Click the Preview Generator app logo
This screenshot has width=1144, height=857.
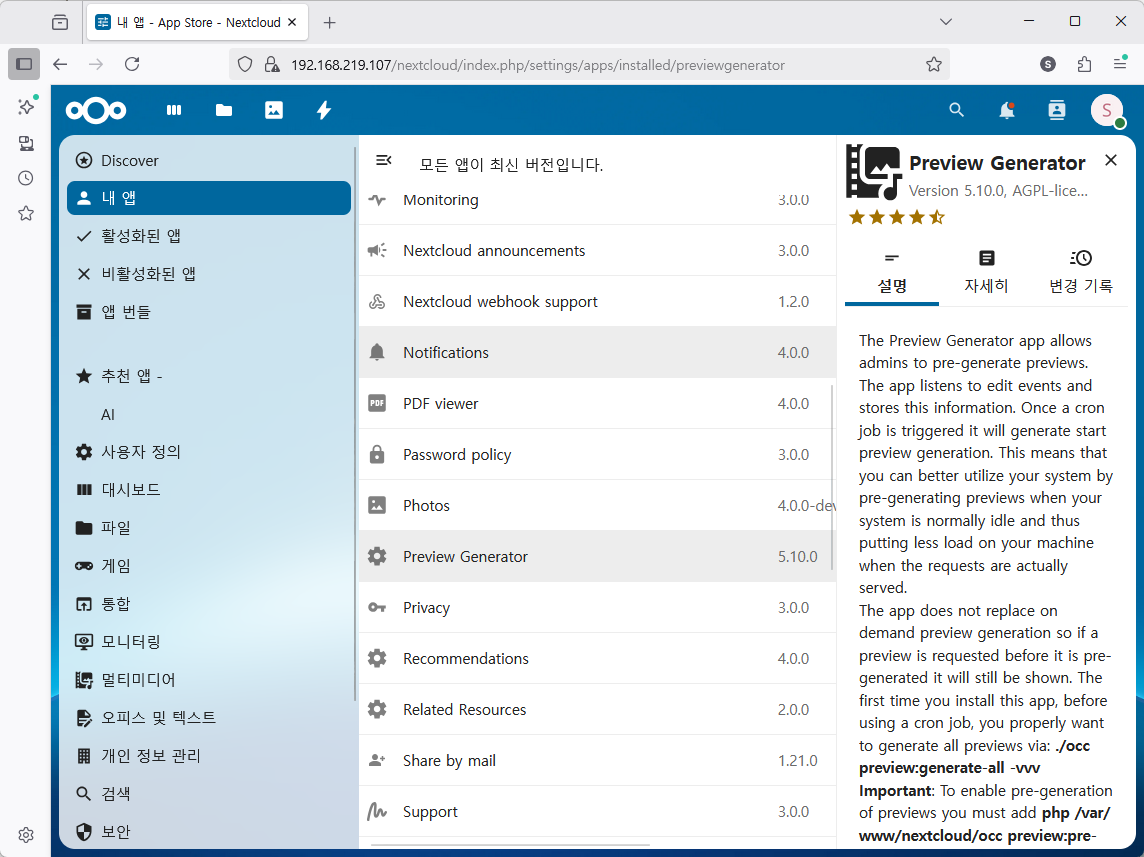(873, 172)
